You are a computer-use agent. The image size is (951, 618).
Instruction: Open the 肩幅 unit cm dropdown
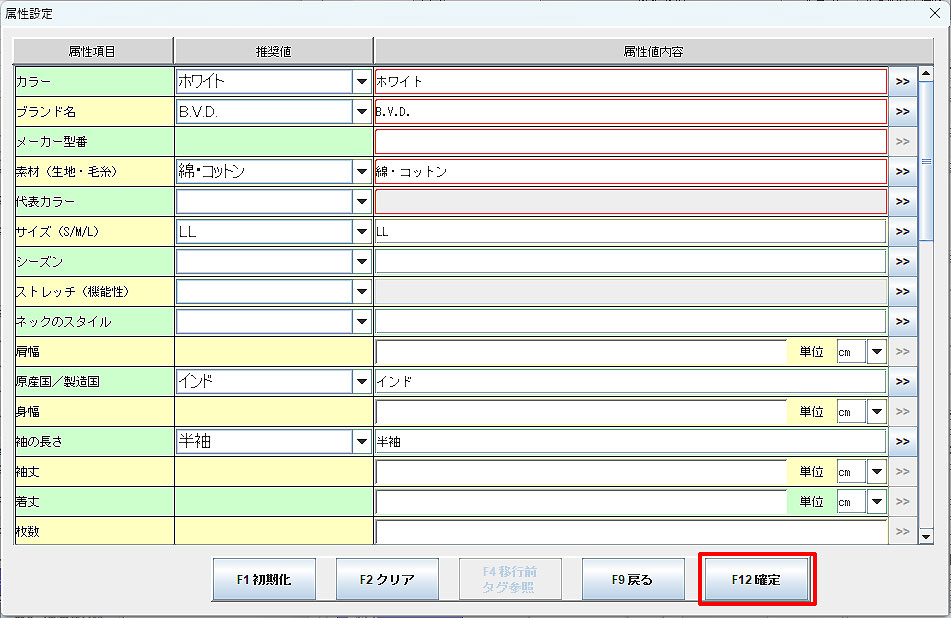(877, 352)
